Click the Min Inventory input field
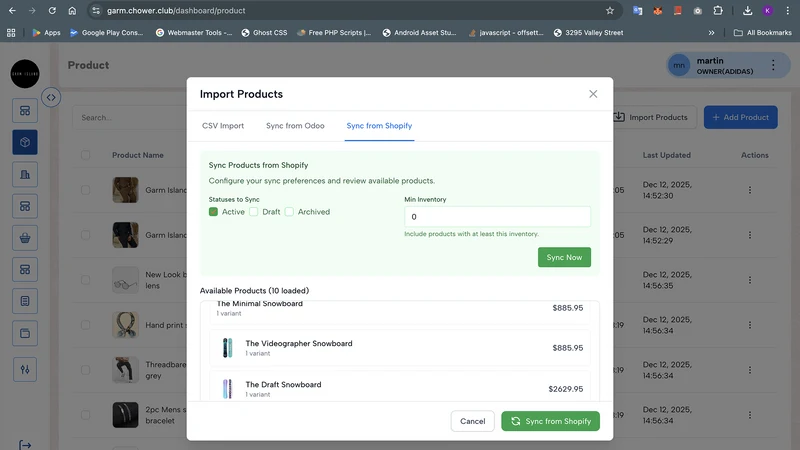The height and width of the screenshot is (450, 800). pyautogui.click(x=497, y=217)
